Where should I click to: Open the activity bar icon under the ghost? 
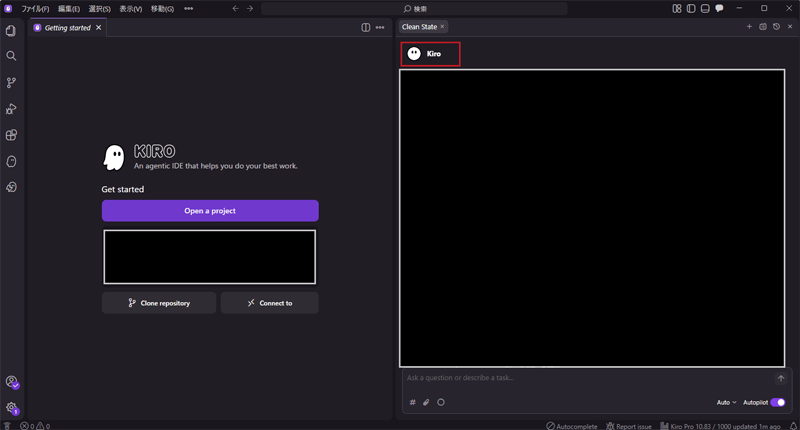click(x=11, y=187)
